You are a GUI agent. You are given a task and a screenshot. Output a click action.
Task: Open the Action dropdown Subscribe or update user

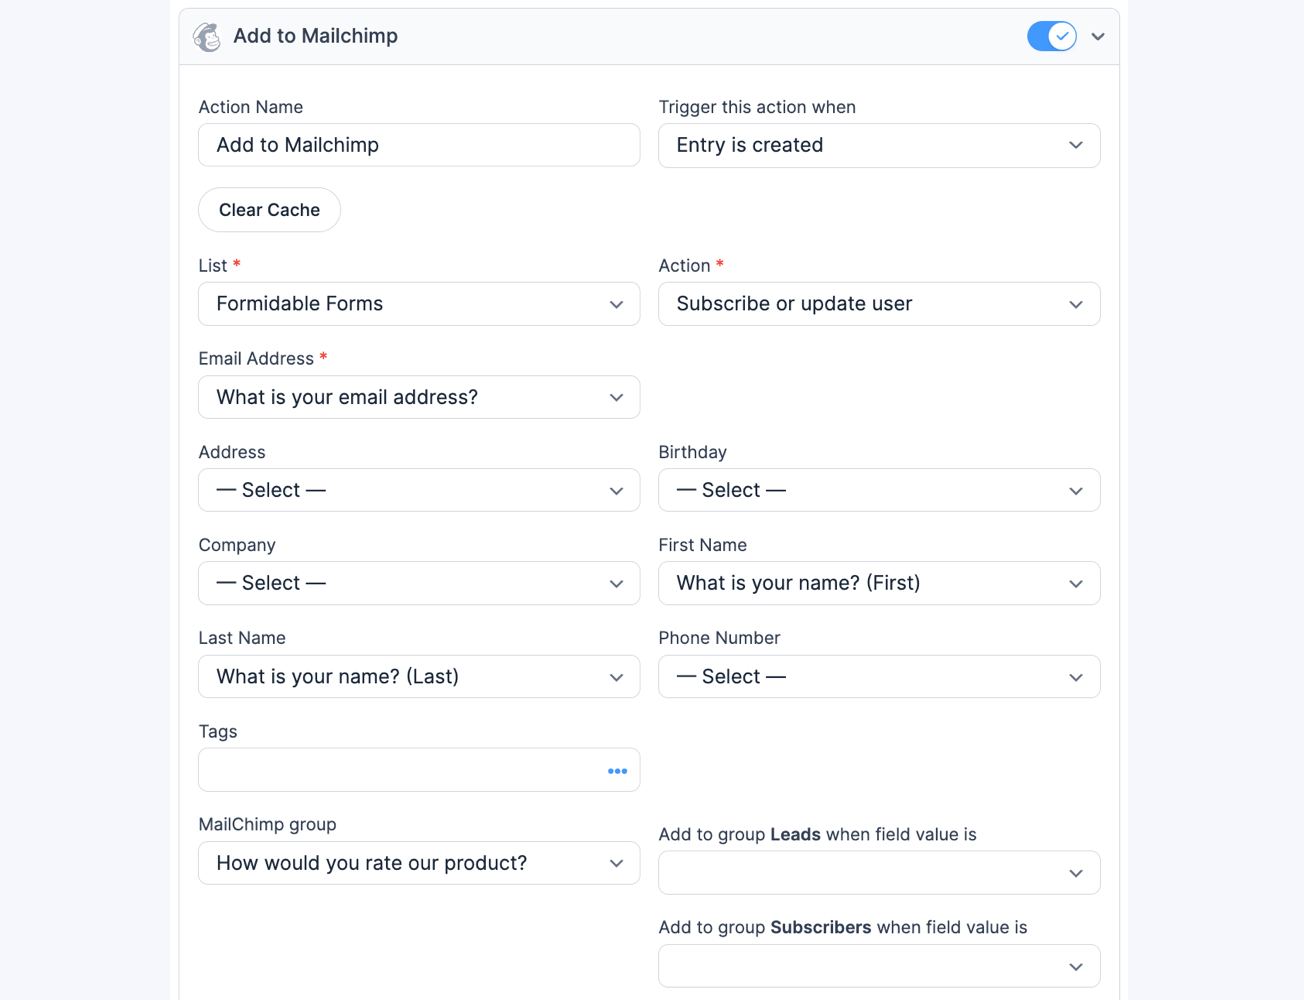(x=879, y=304)
